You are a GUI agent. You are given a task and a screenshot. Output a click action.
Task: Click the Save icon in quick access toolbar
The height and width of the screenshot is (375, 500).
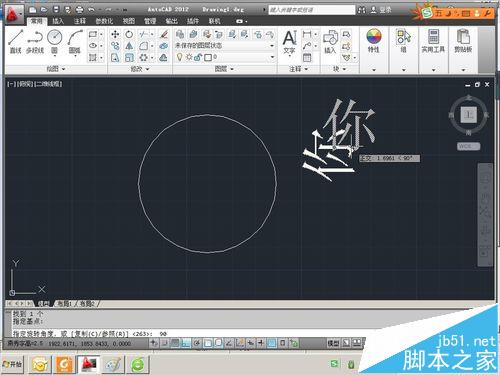click(x=56, y=10)
